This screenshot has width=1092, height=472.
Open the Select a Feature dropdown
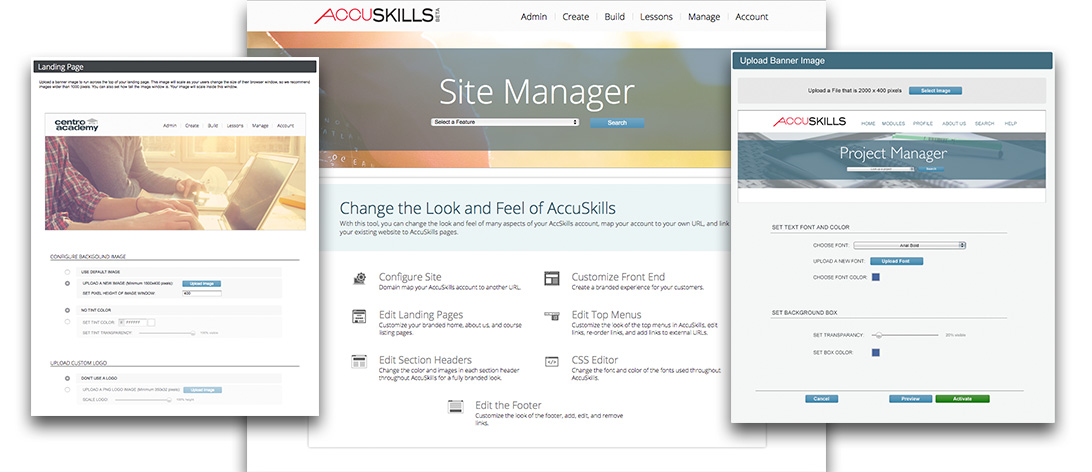coord(505,122)
